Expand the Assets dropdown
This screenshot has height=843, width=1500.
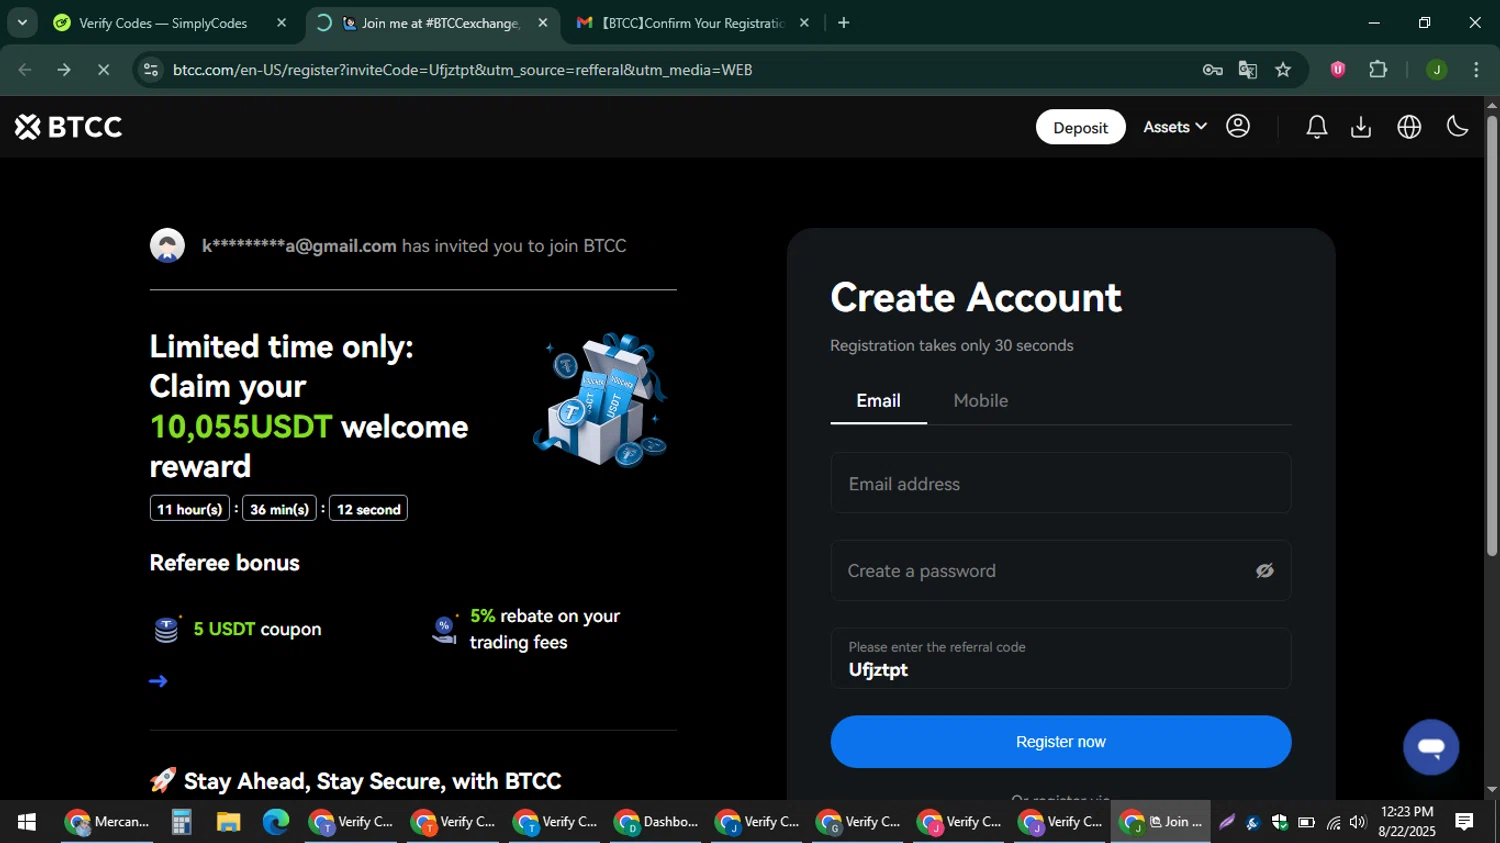click(1174, 127)
